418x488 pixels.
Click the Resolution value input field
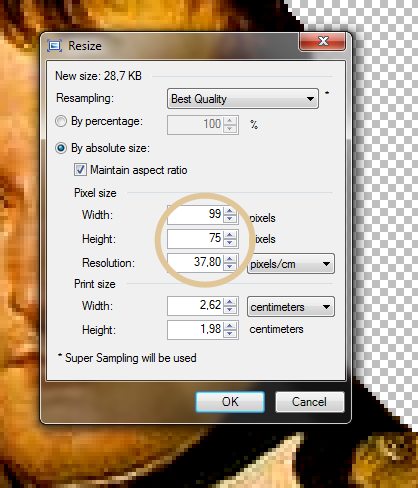[x=196, y=263]
